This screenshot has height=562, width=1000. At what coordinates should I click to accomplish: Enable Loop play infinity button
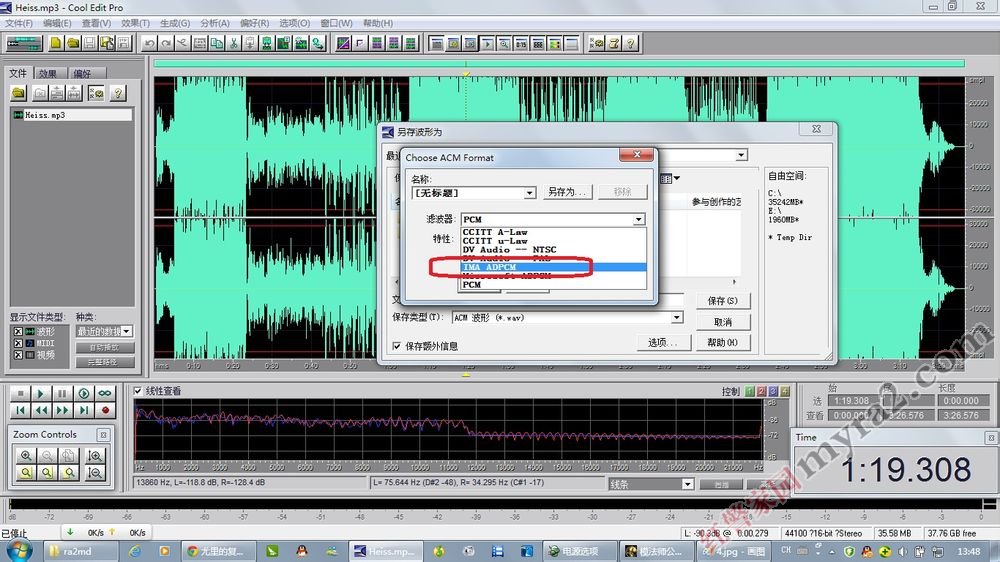(105, 394)
